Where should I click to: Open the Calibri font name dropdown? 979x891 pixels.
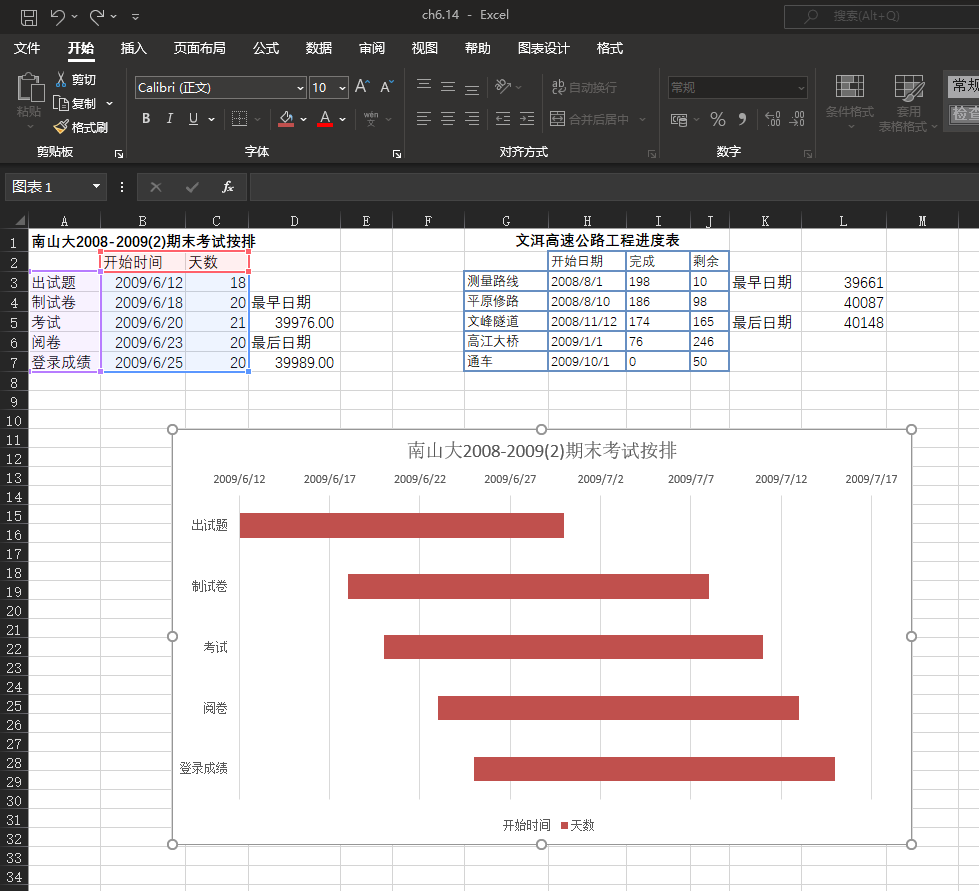(300, 88)
